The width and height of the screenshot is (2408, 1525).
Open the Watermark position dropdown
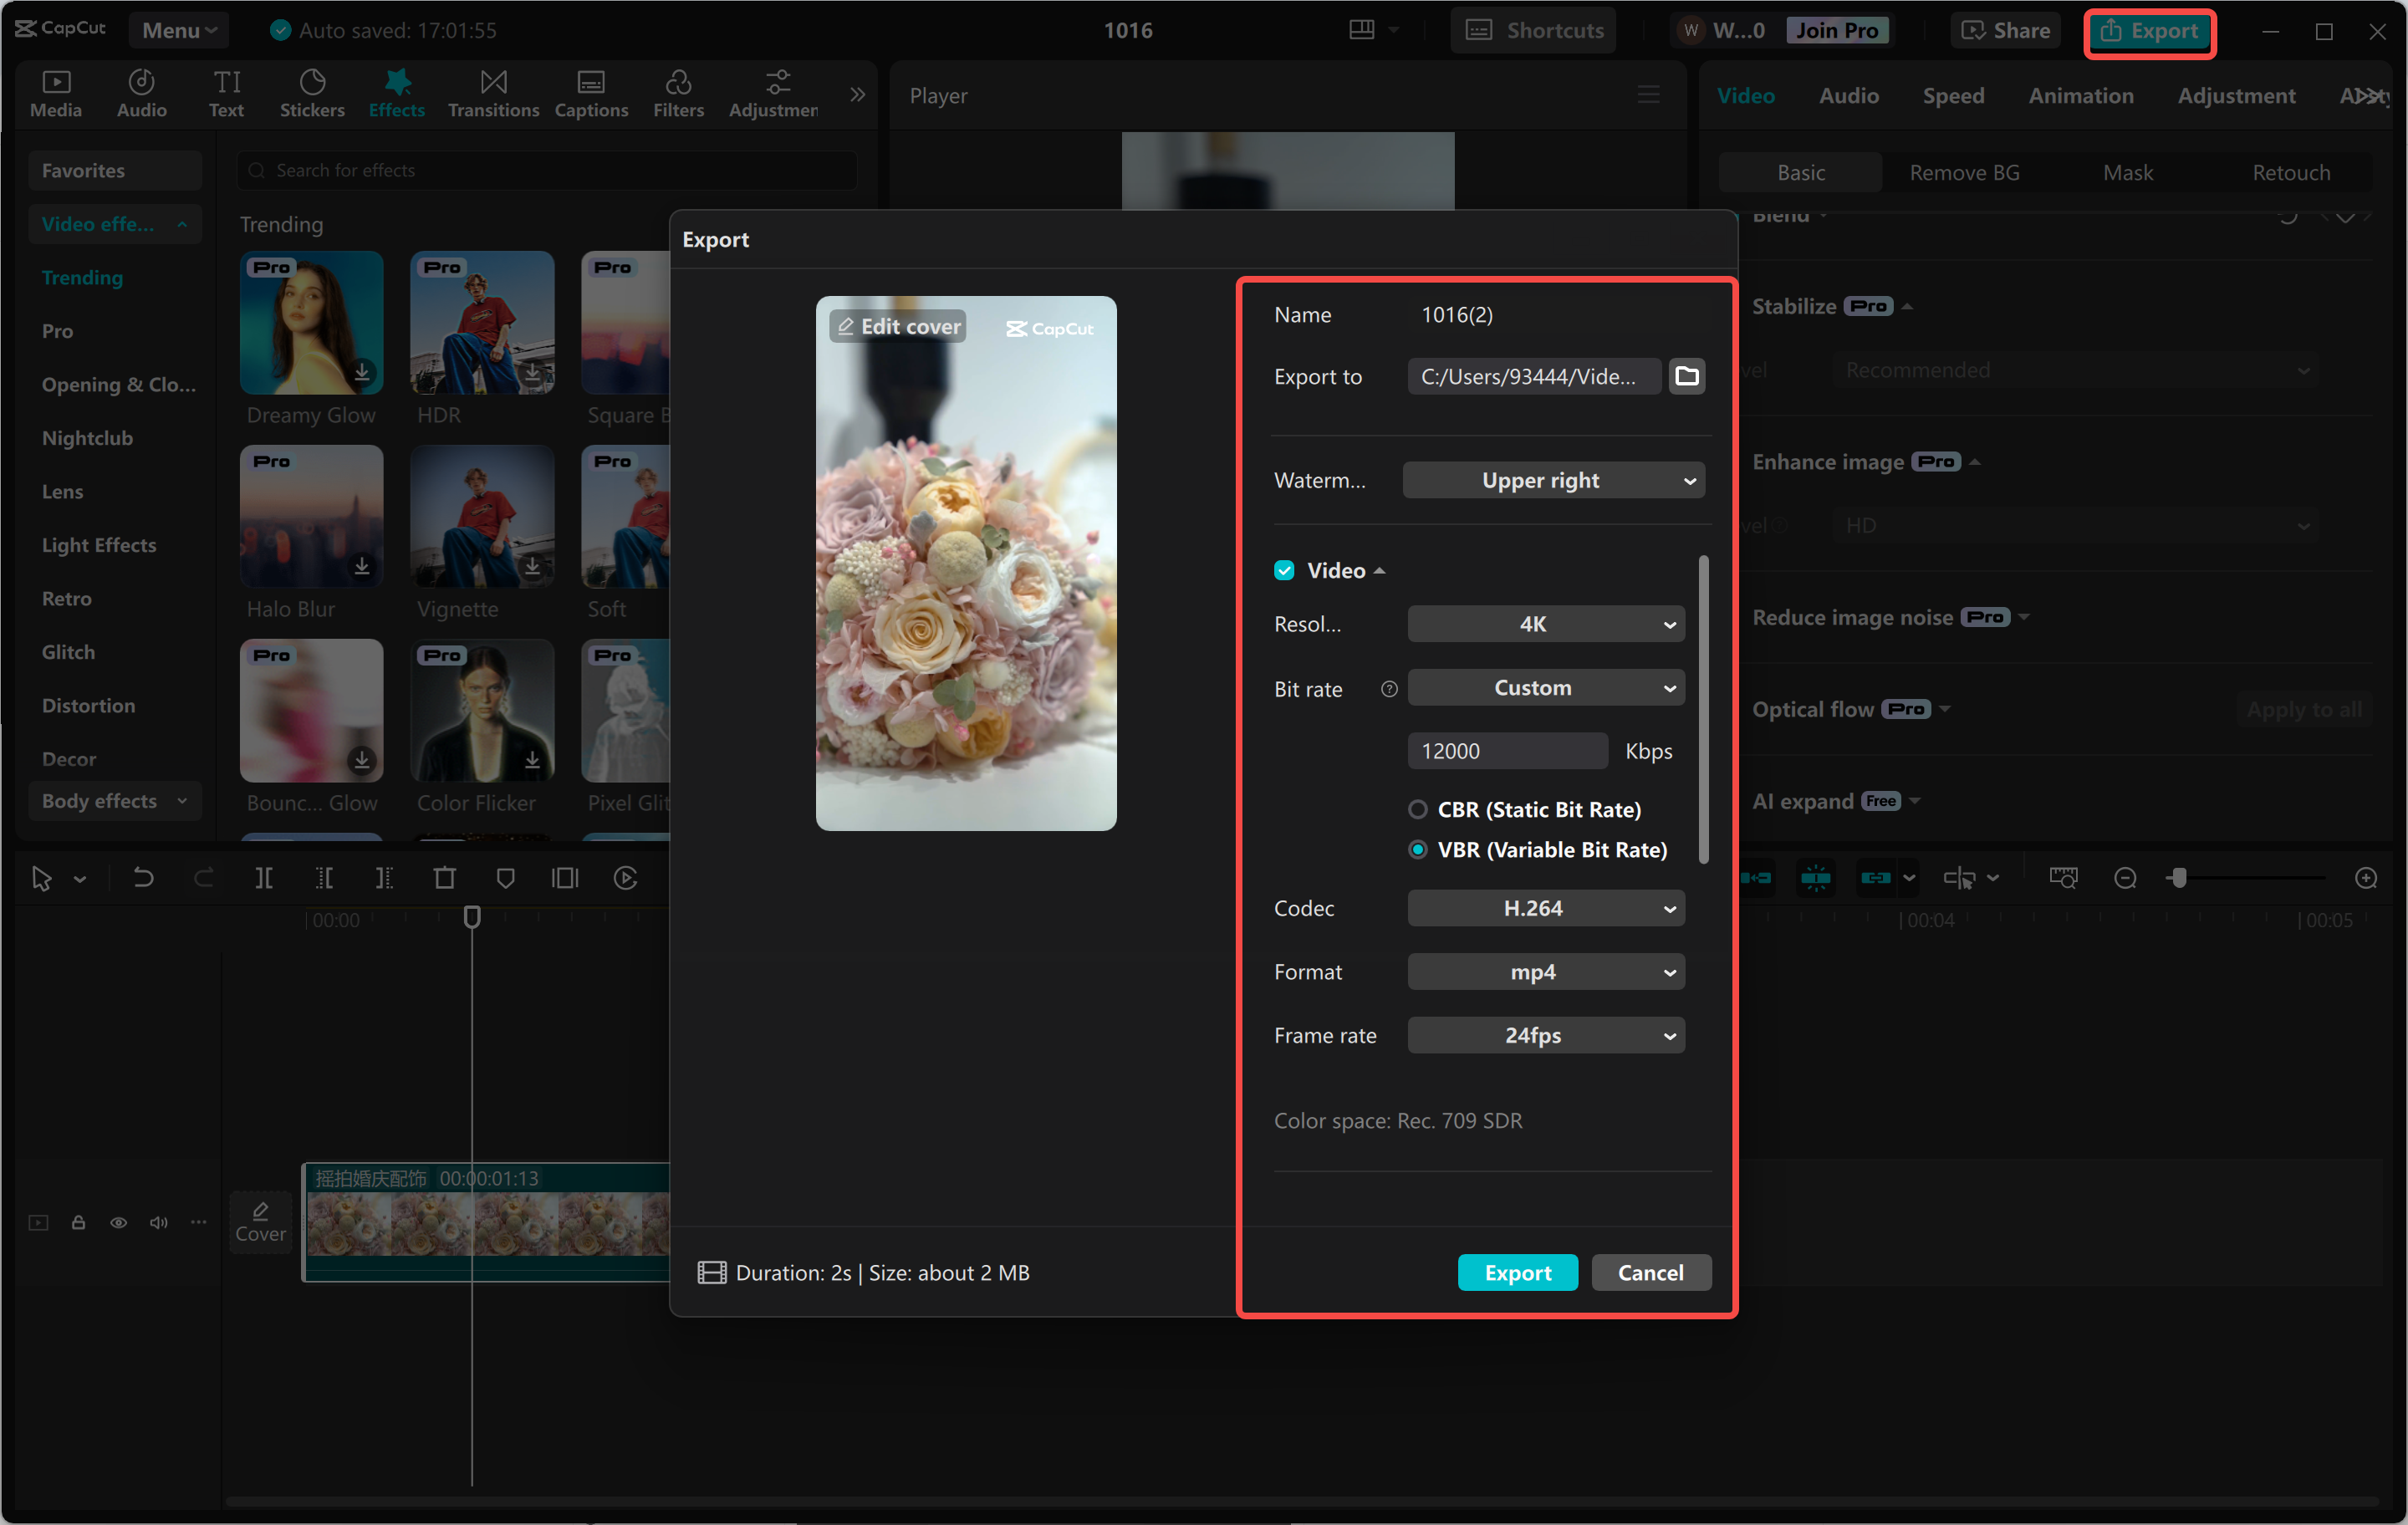pos(1553,480)
